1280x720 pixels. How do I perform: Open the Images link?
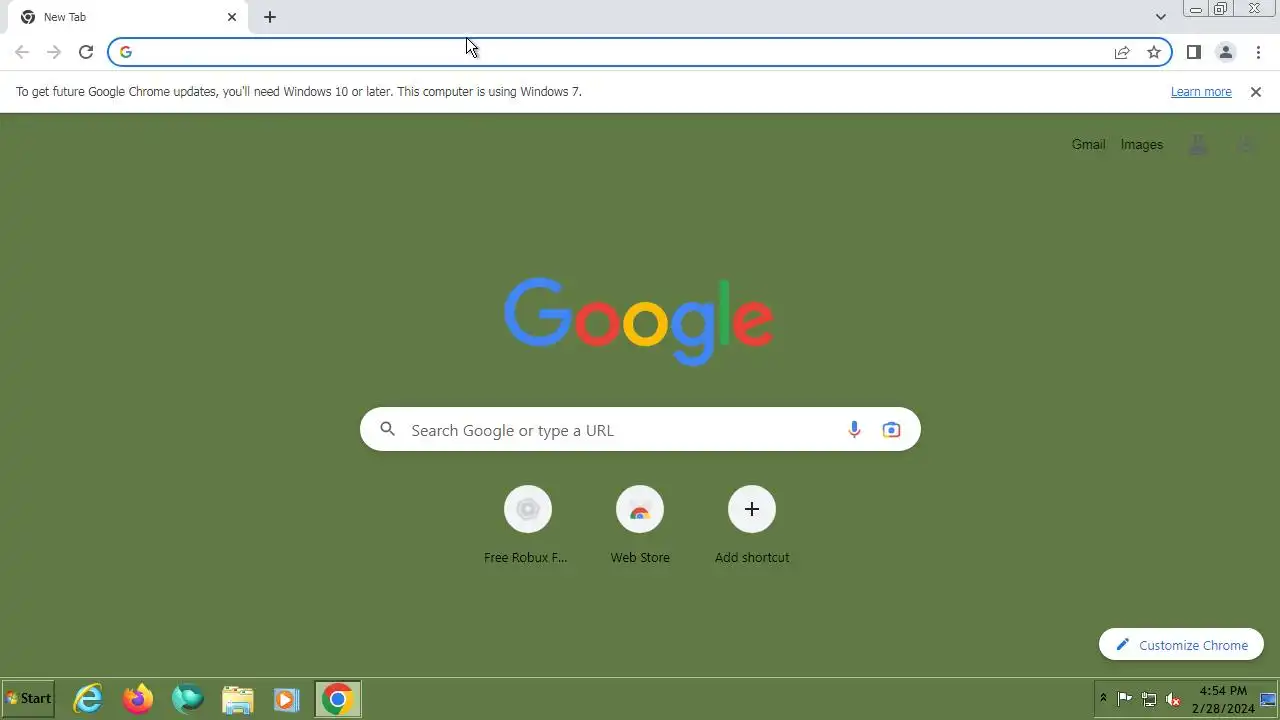point(1142,145)
